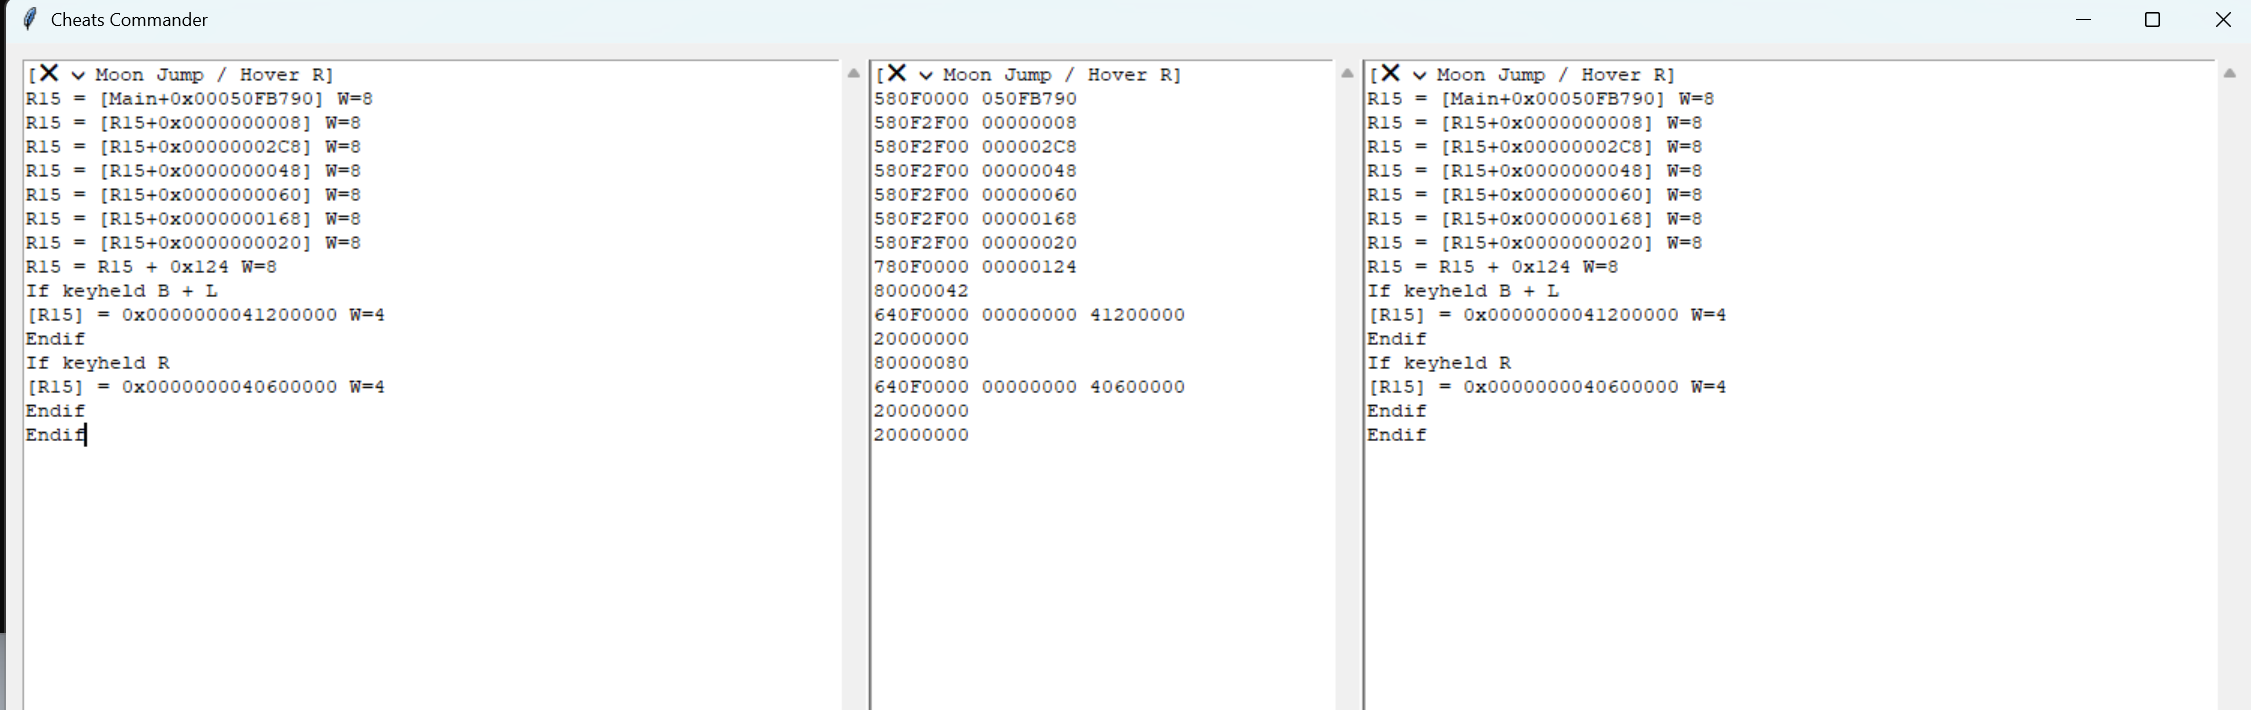Click 'R15 = [R15+0x0000000008] W=8' in left pane

193,123
